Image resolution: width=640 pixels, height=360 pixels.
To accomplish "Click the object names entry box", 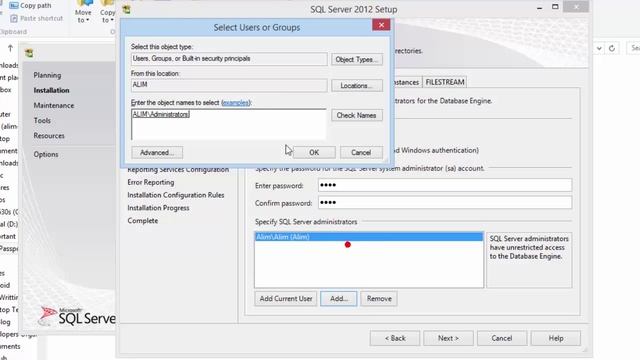I will click(x=229, y=124).
